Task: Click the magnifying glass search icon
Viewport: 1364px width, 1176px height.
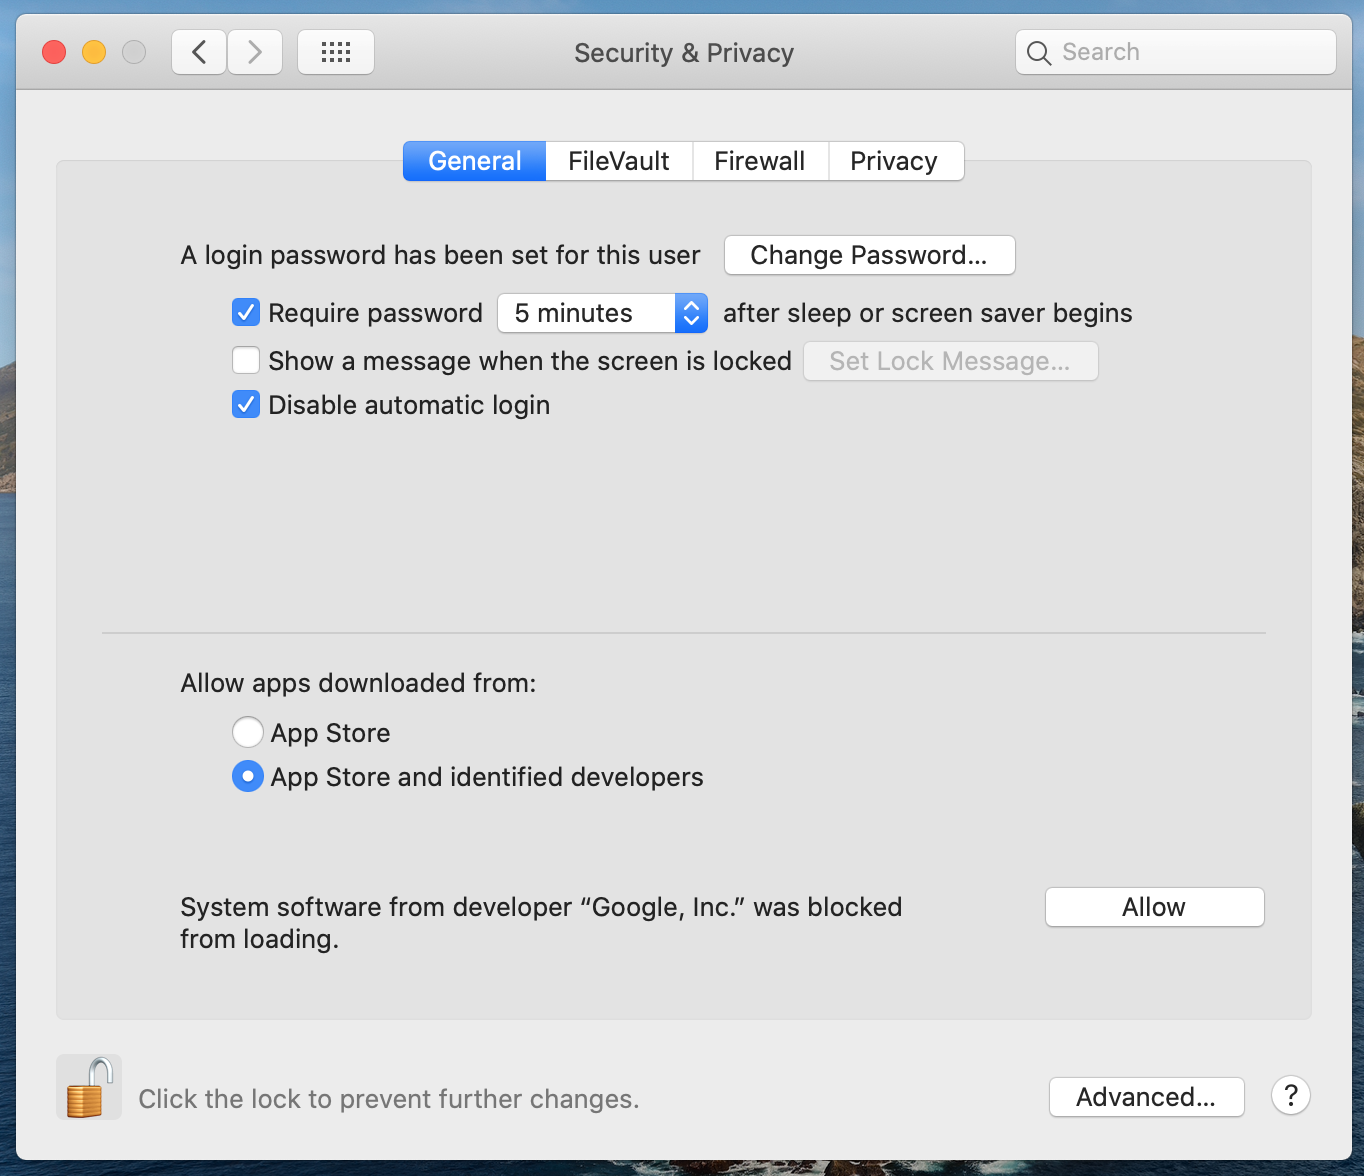Action: click(1039, 53)
